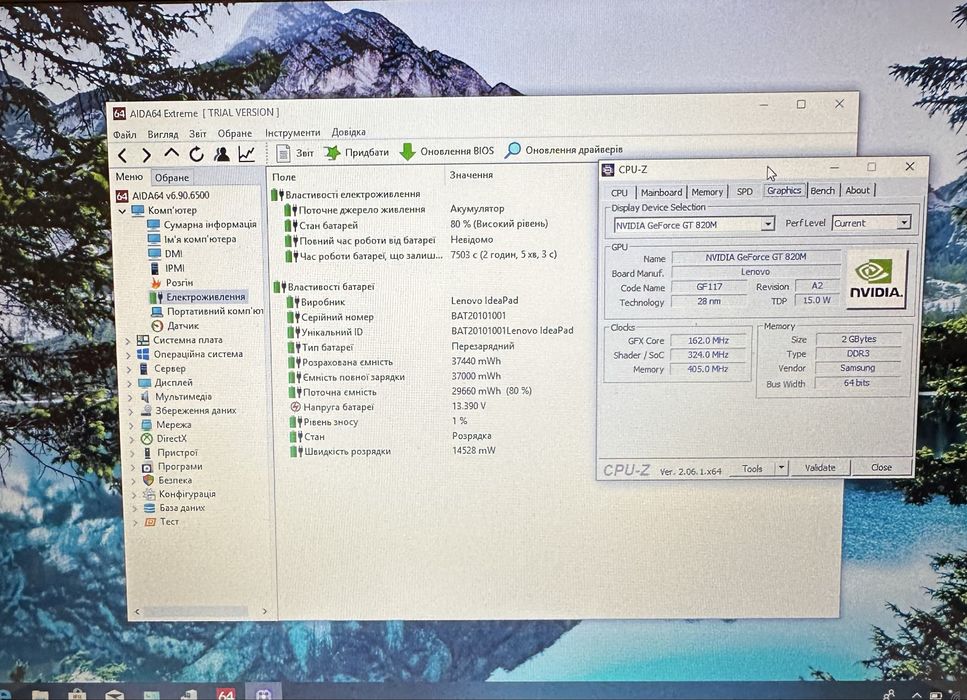Screen dimensions: 967x700
Task: Expand the Дисплей tree node
Action: coord(130,383)
